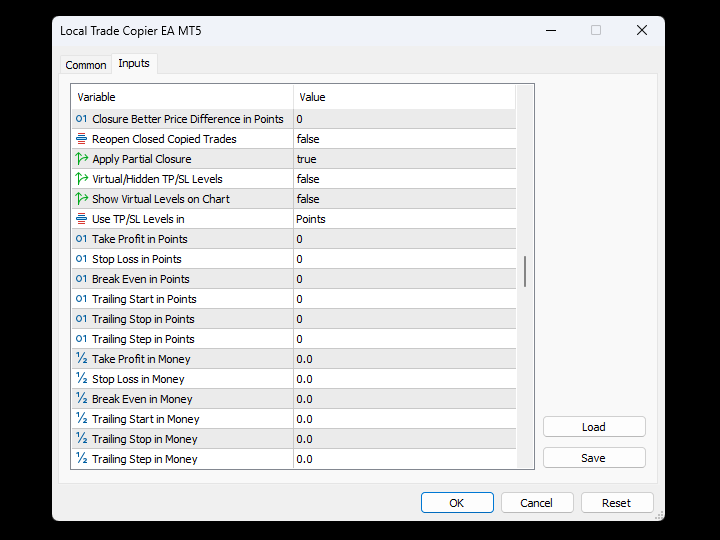The image size is (720, 540).
Task: Edit the Trailing Step in Money value
Action: pyautogui.click(x=405, y=458)
